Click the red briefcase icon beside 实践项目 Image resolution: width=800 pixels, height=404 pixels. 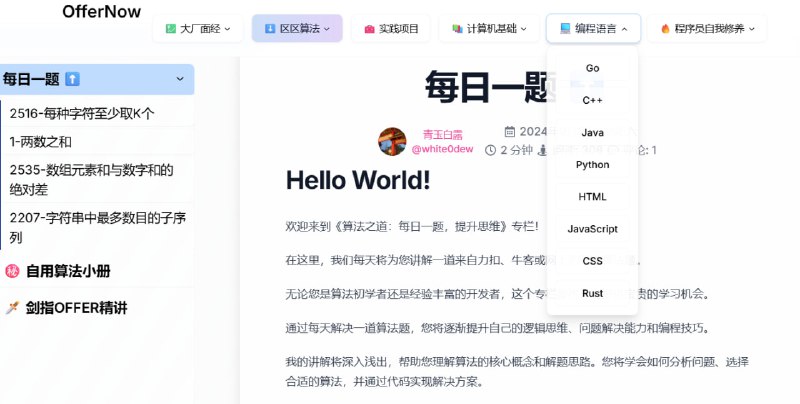[x=369, y=29]
